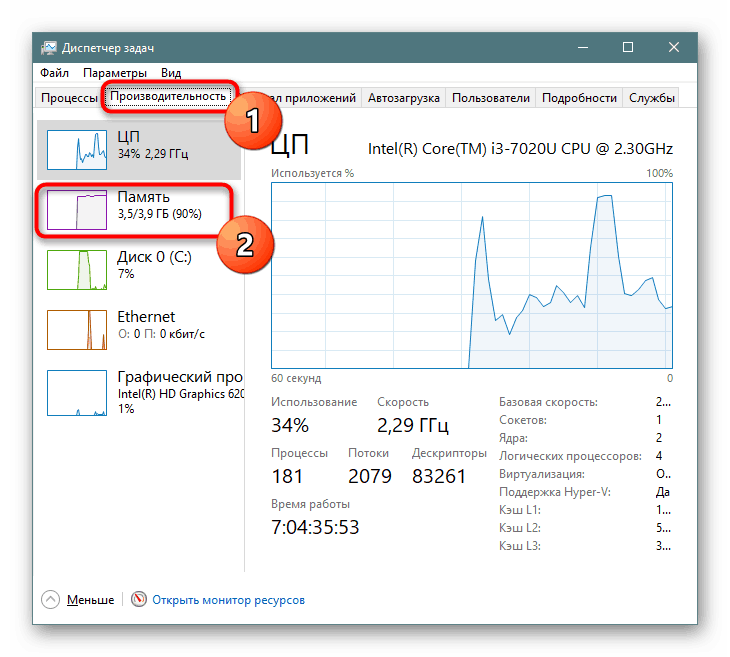The height and width of the screenshot is (657, 730).
Task: Click the main CPU usage graph
Action: [x=472, y=275]
